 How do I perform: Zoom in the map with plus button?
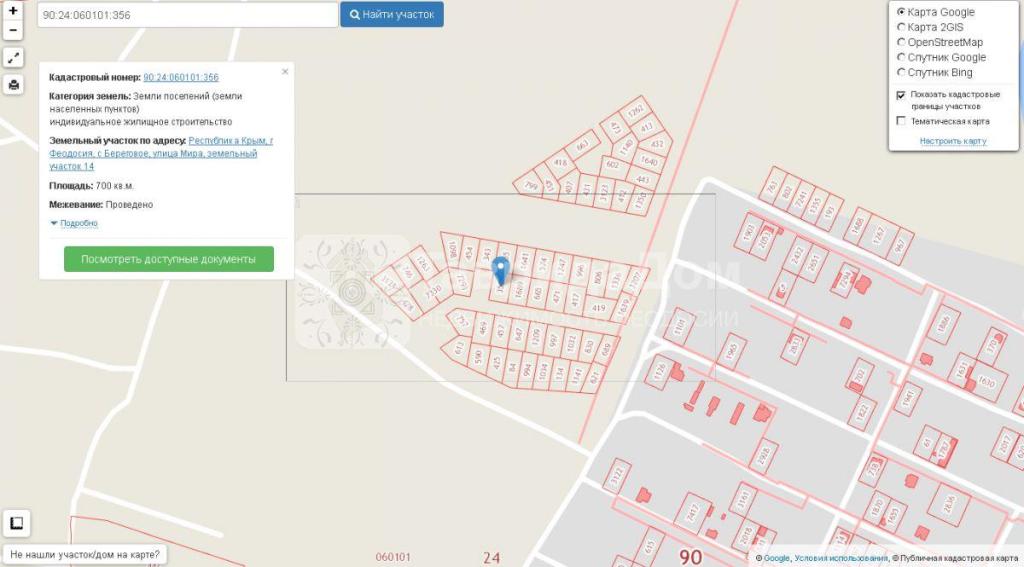point(13,10)
